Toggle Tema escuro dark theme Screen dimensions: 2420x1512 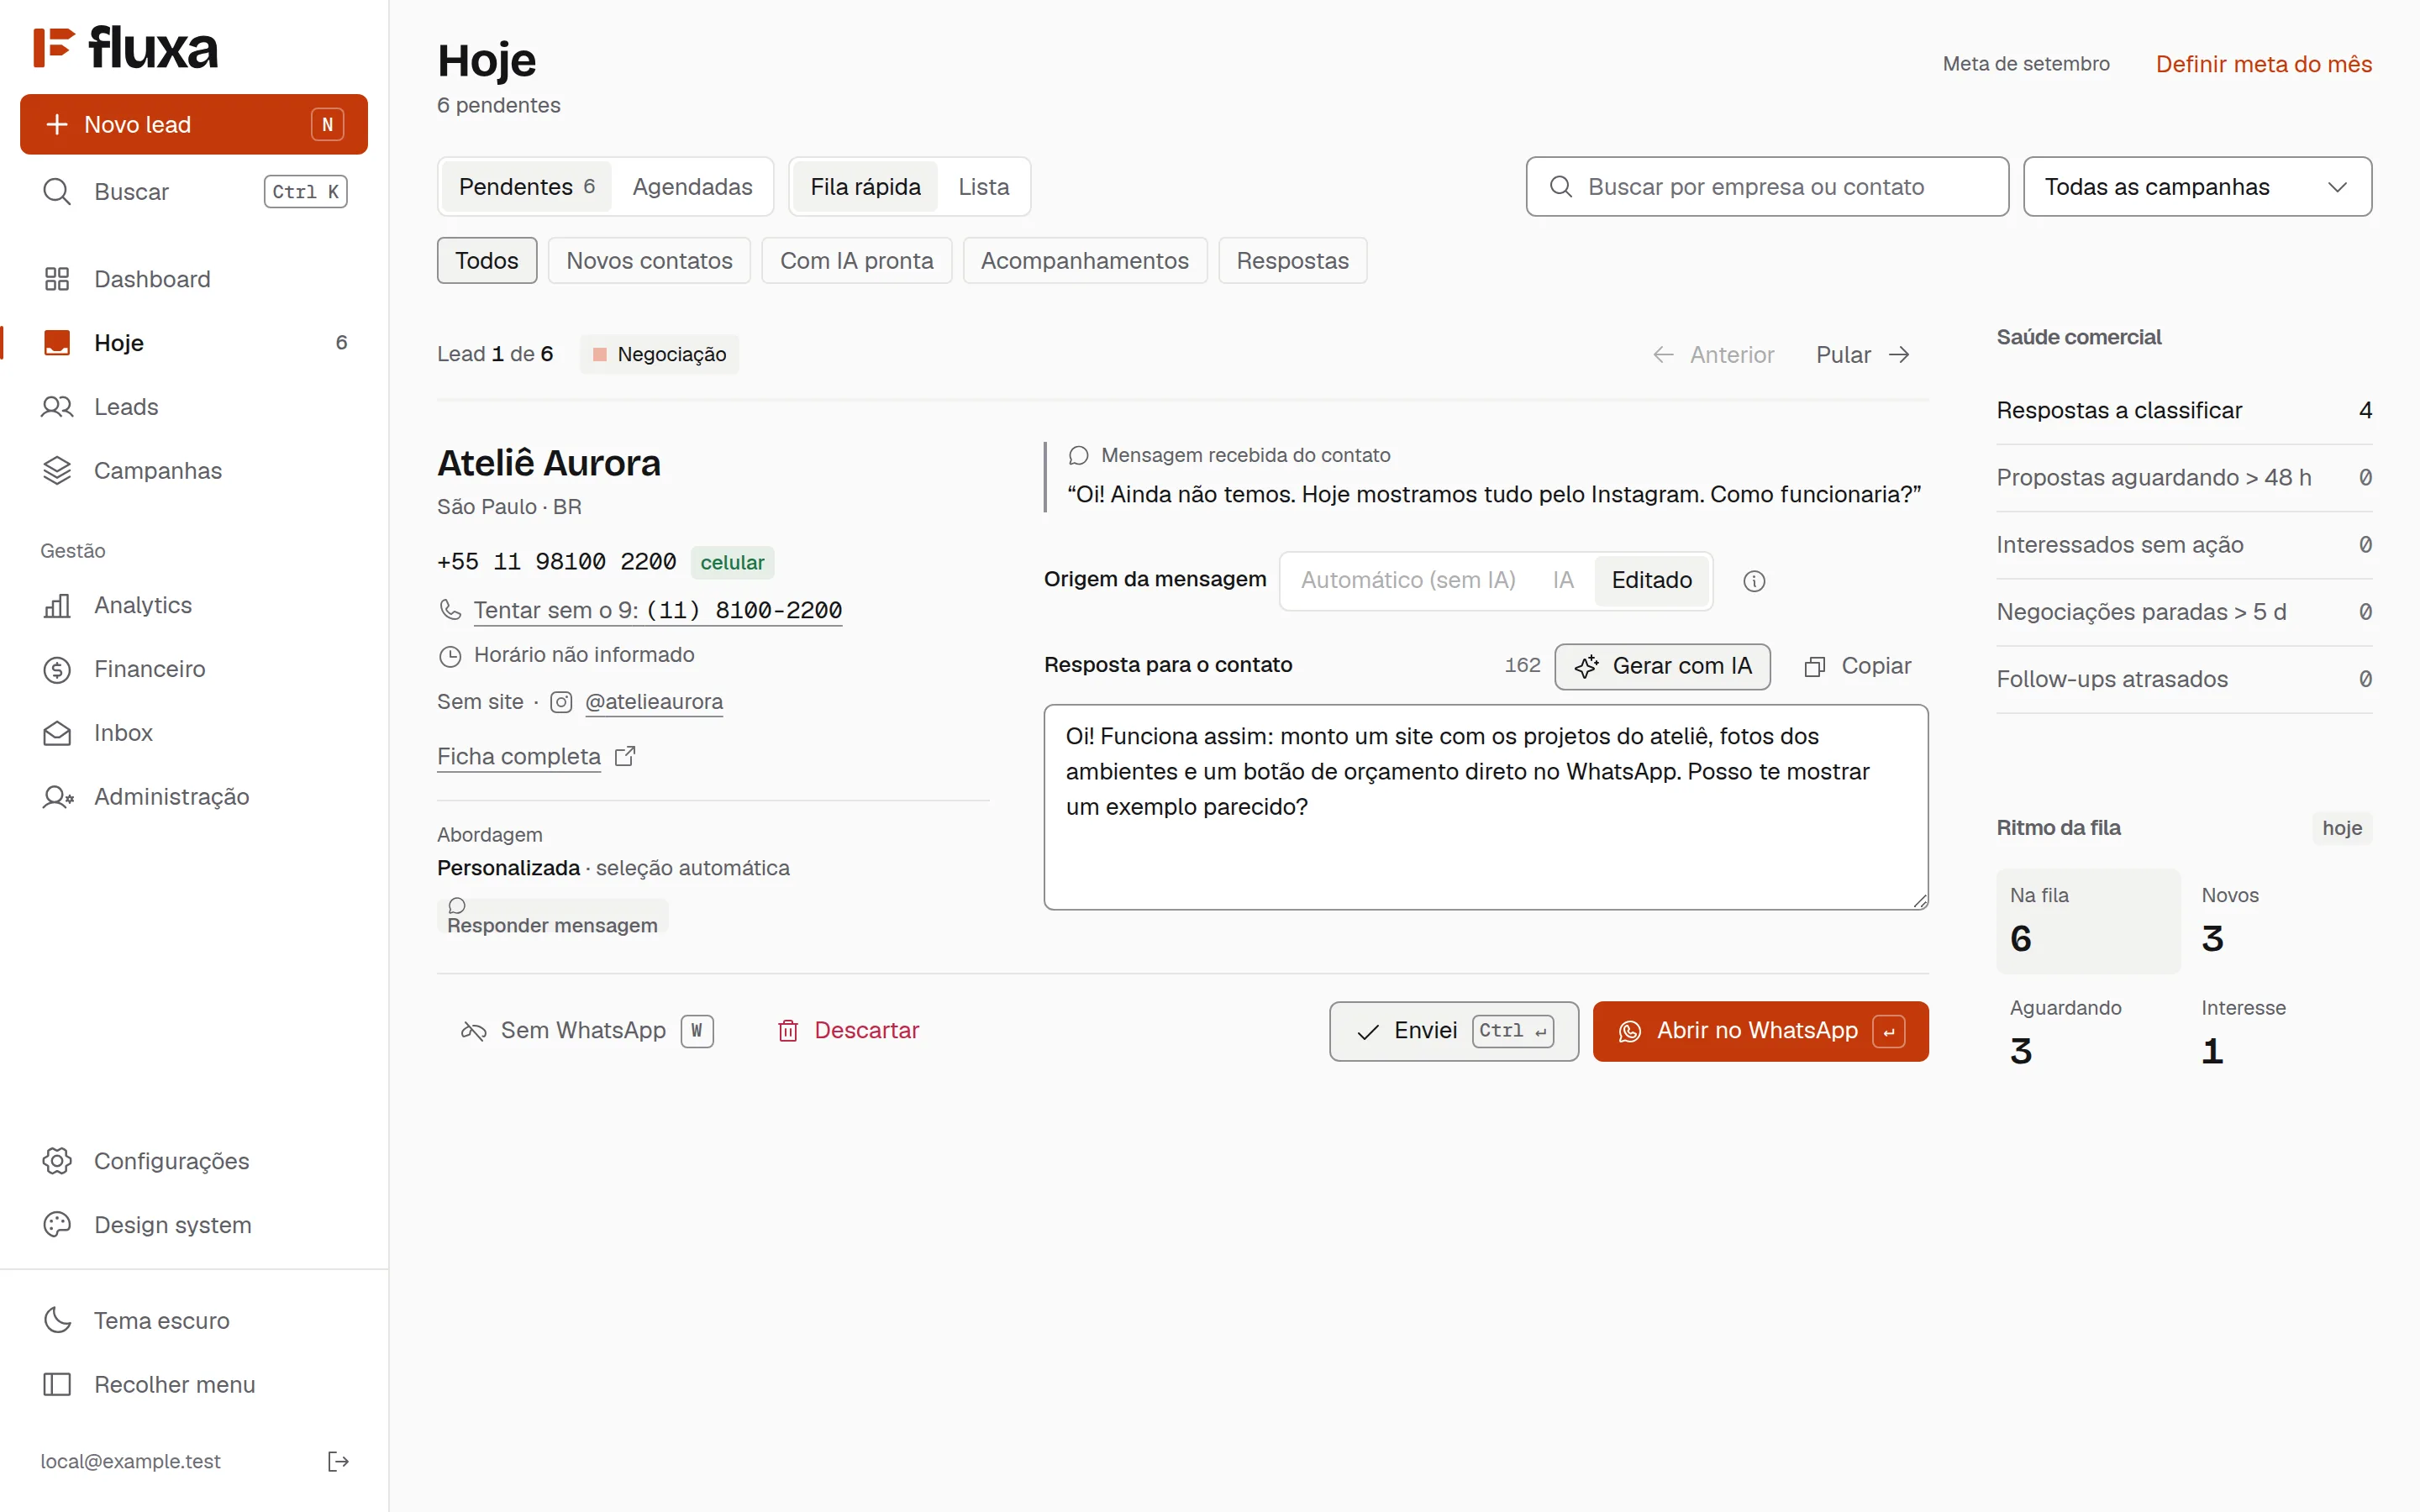point(194,1320)
